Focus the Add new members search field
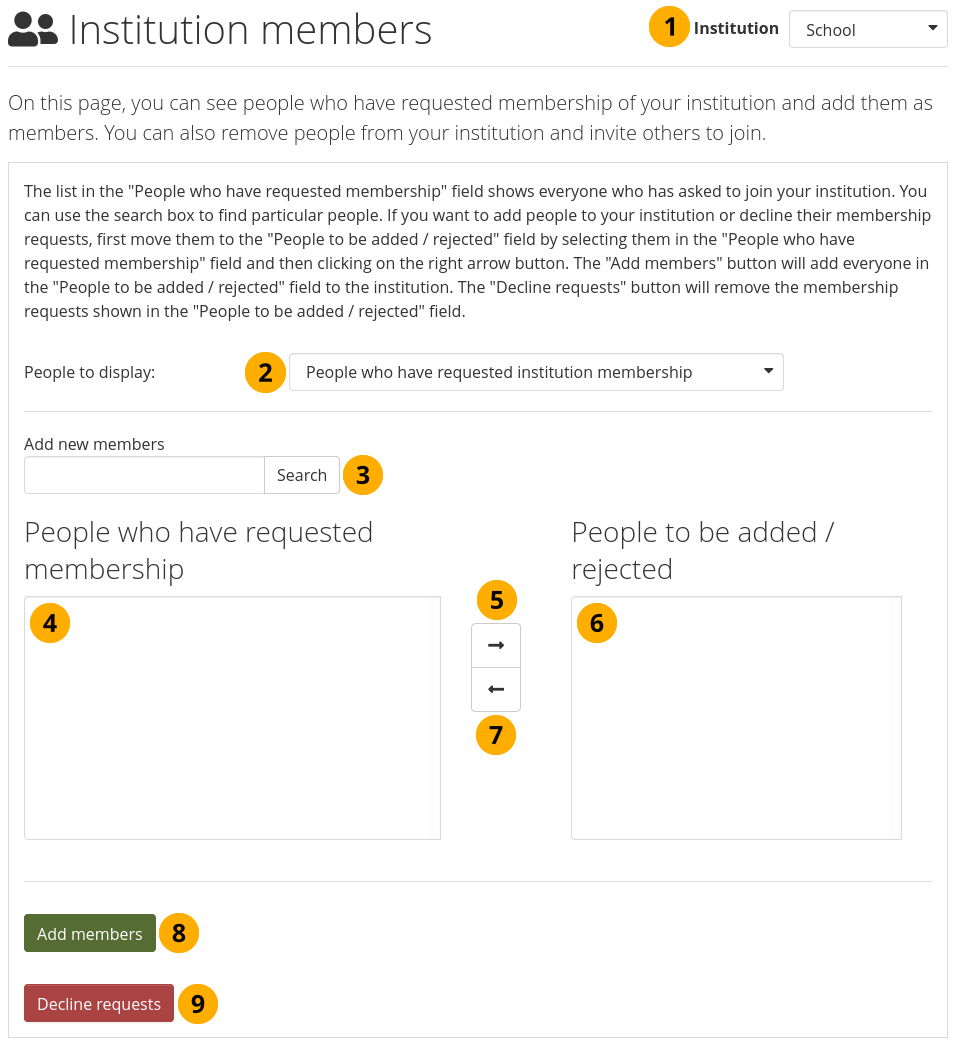This screenshot has width=955, height=1045. [x=144, y=475]
